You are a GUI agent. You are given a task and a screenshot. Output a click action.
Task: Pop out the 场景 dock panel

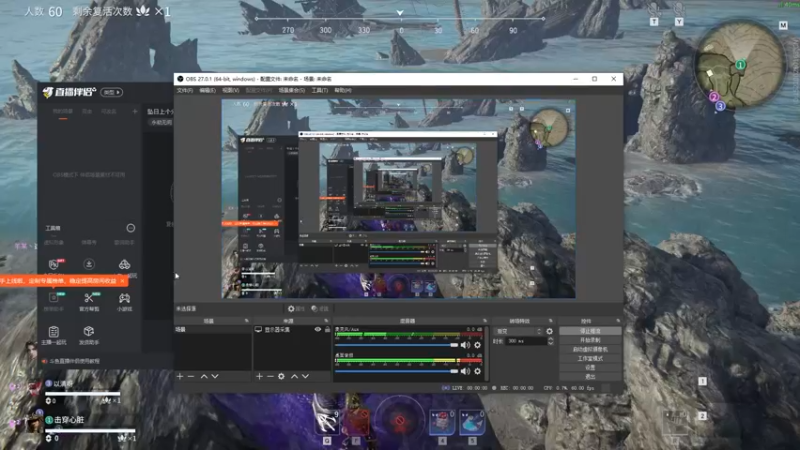(246, 321)
